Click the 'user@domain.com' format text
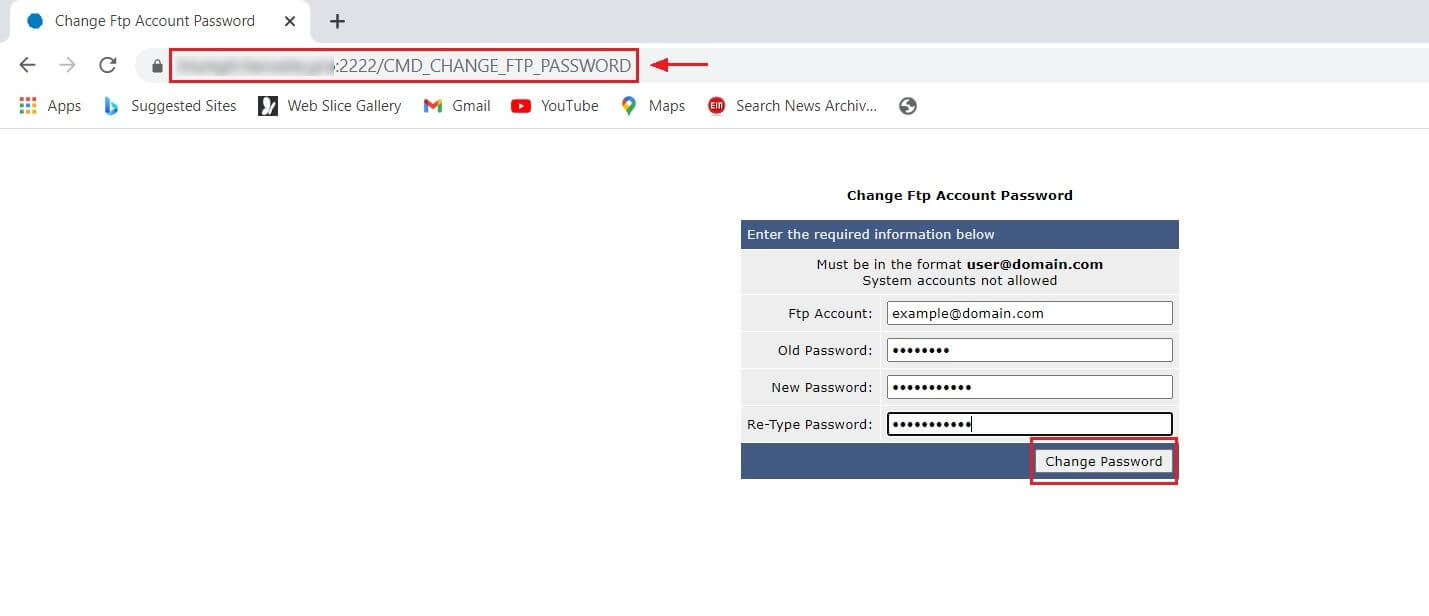 [x=1034, y=264]
